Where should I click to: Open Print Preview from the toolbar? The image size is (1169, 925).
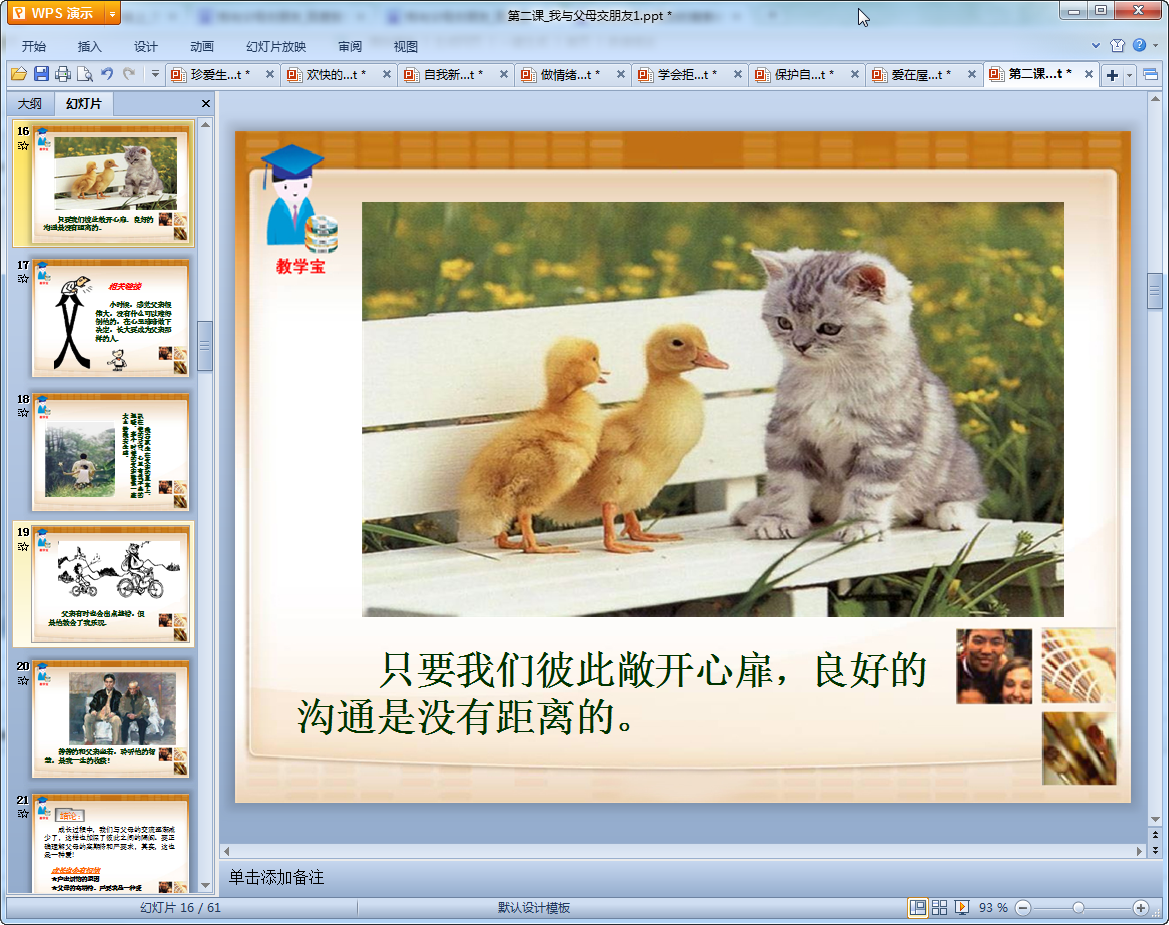pos(85,74)
